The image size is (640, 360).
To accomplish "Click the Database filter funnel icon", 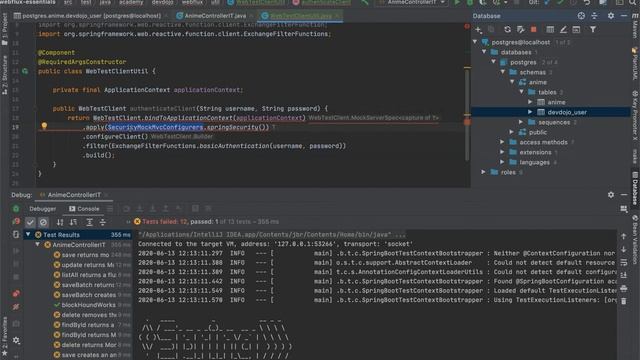I will [x=593, y=30].
